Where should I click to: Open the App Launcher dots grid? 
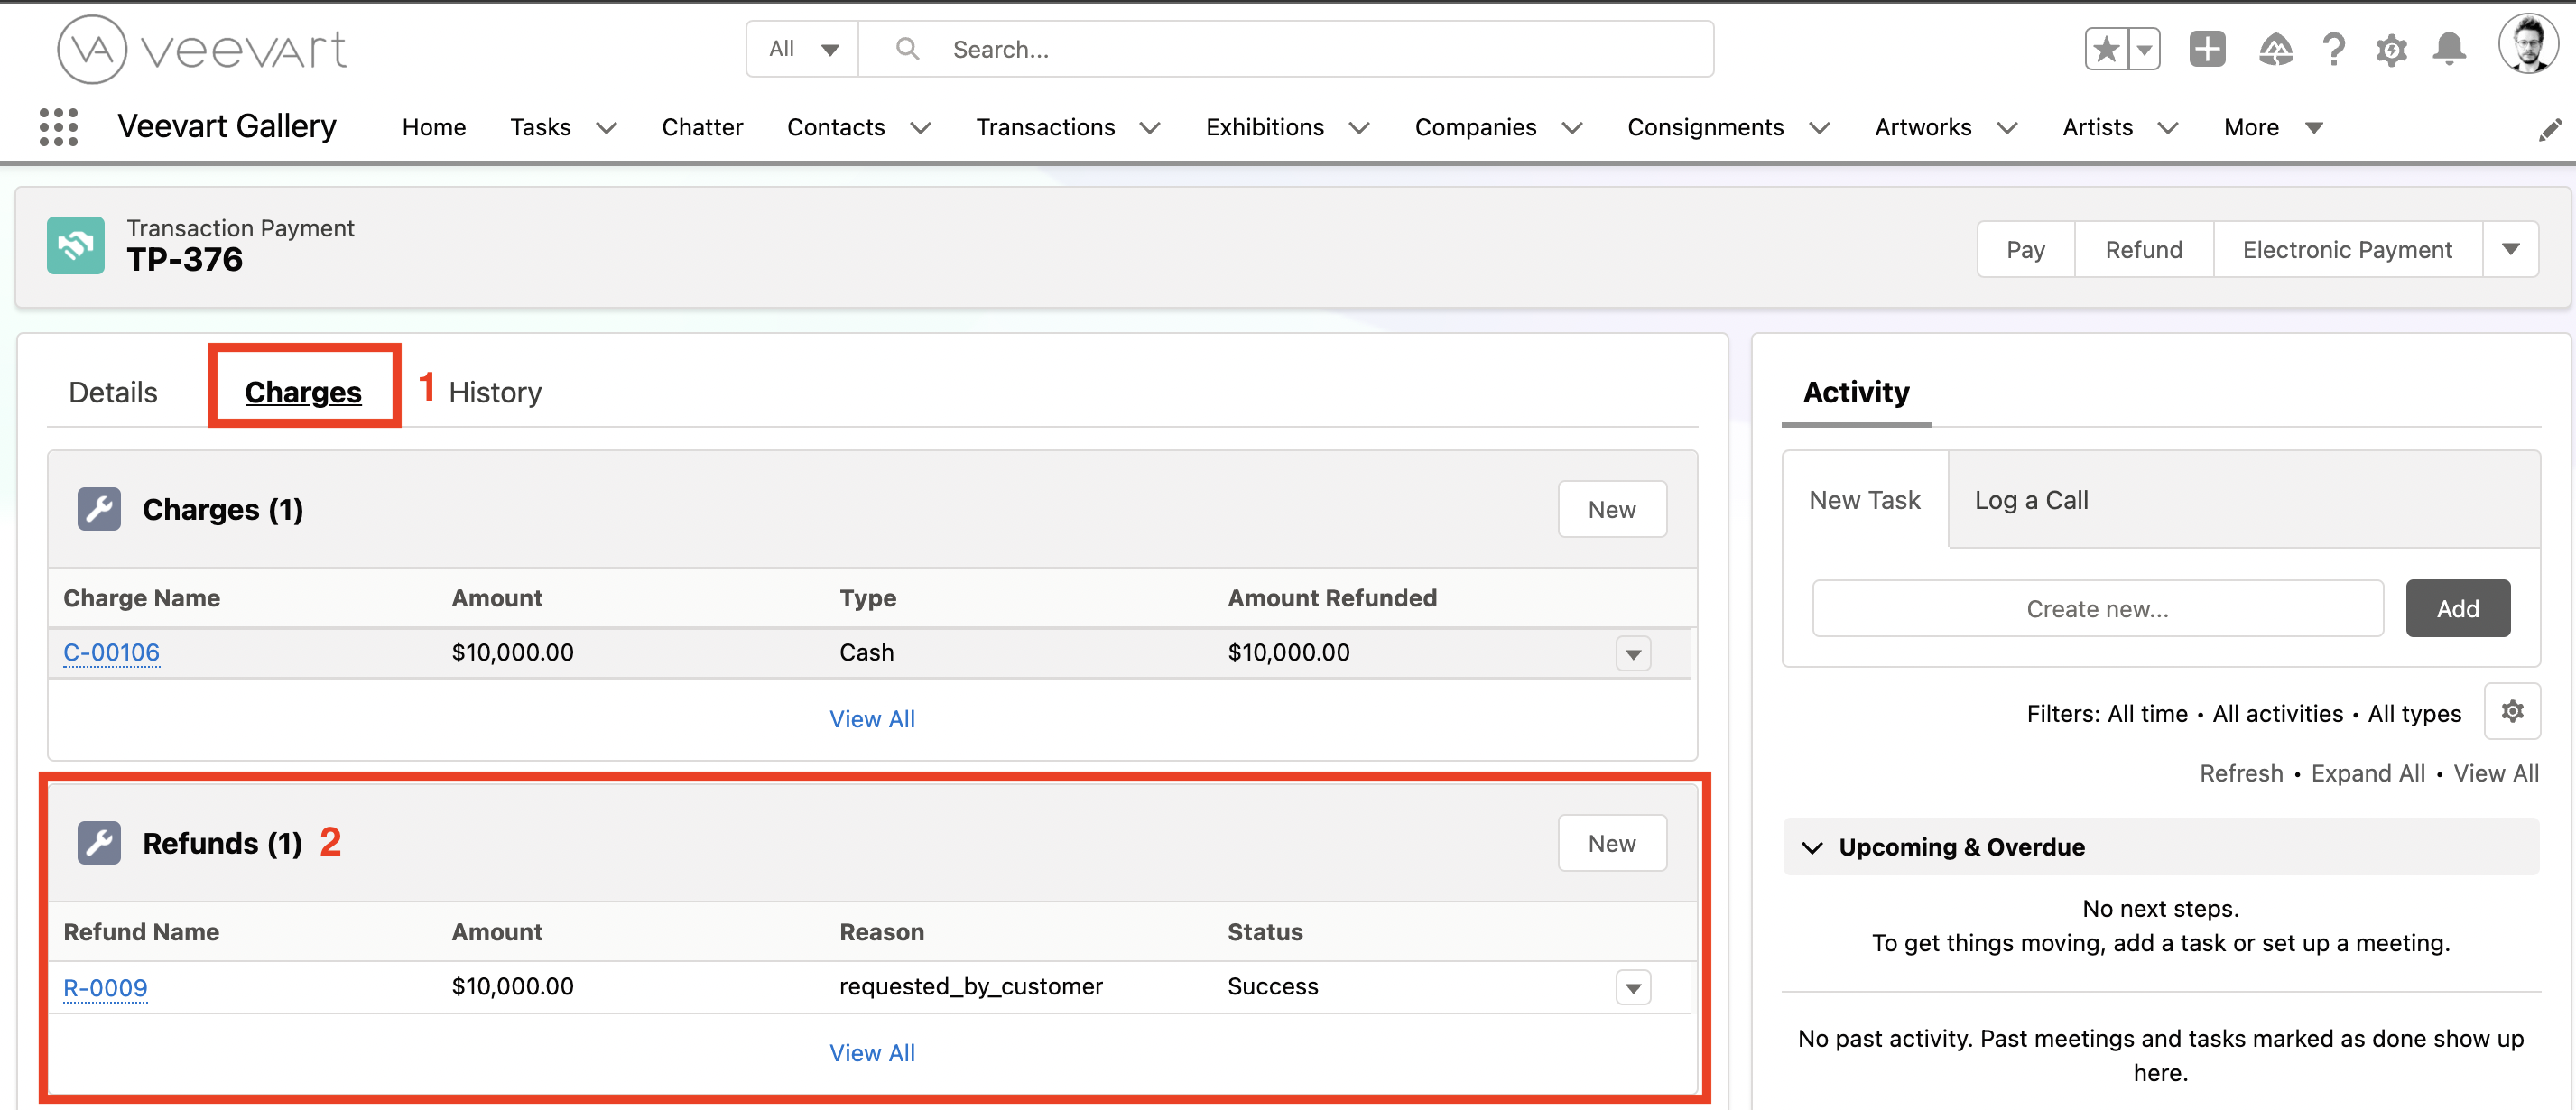[58, 127]
